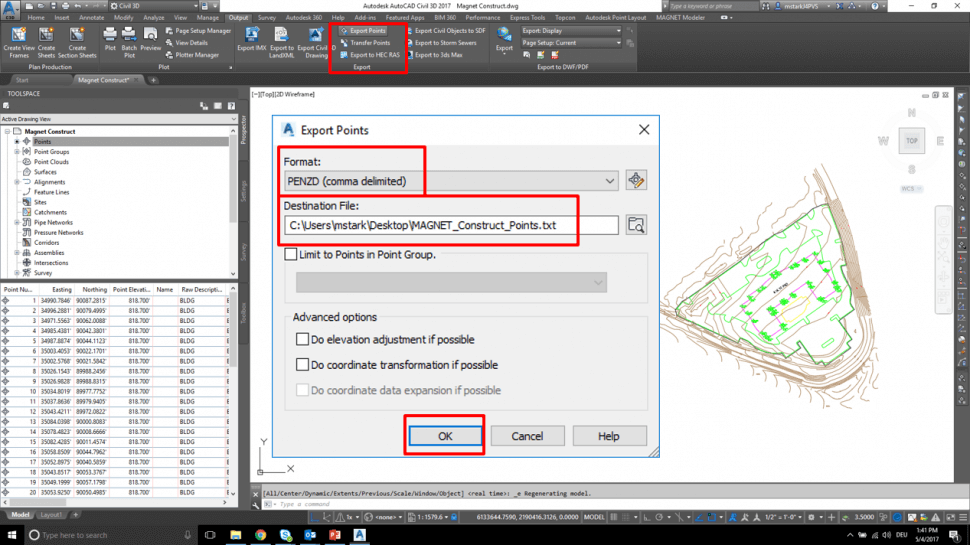Open the Plotter Manager
970x545 pixels.
click(x=192, y=55)
